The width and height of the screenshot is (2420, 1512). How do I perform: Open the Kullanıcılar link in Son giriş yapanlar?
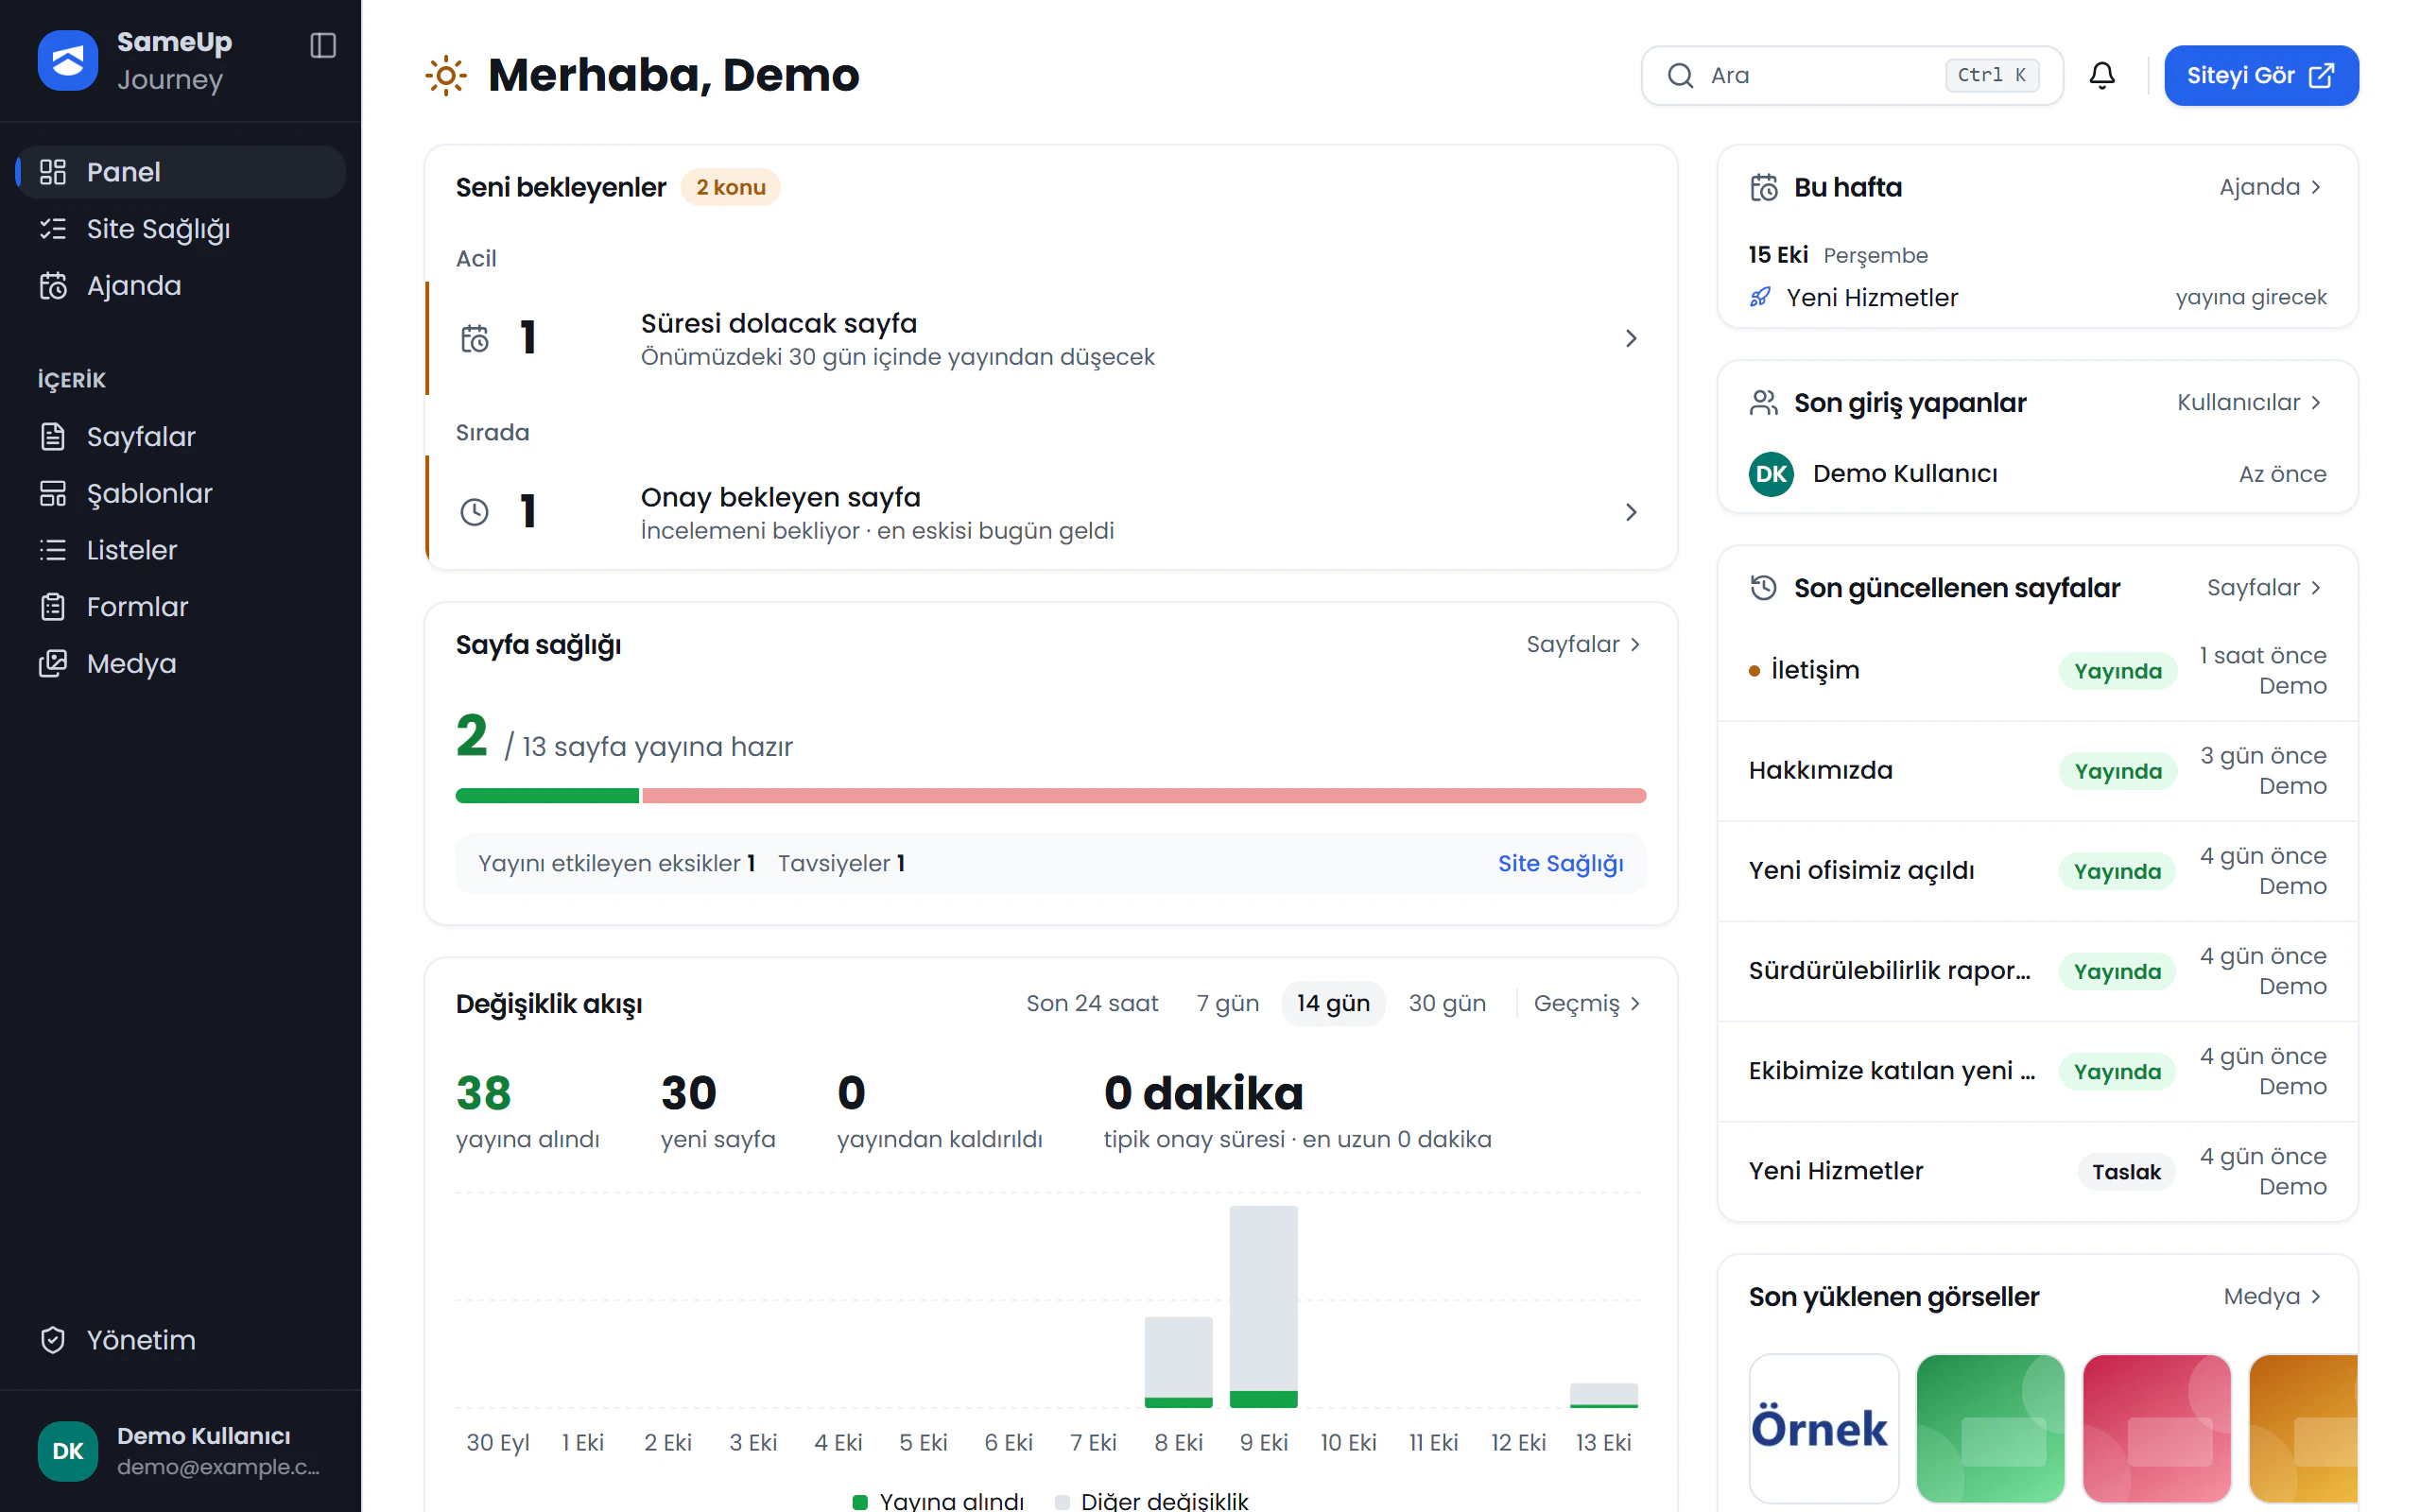[x=2250, y=403]
